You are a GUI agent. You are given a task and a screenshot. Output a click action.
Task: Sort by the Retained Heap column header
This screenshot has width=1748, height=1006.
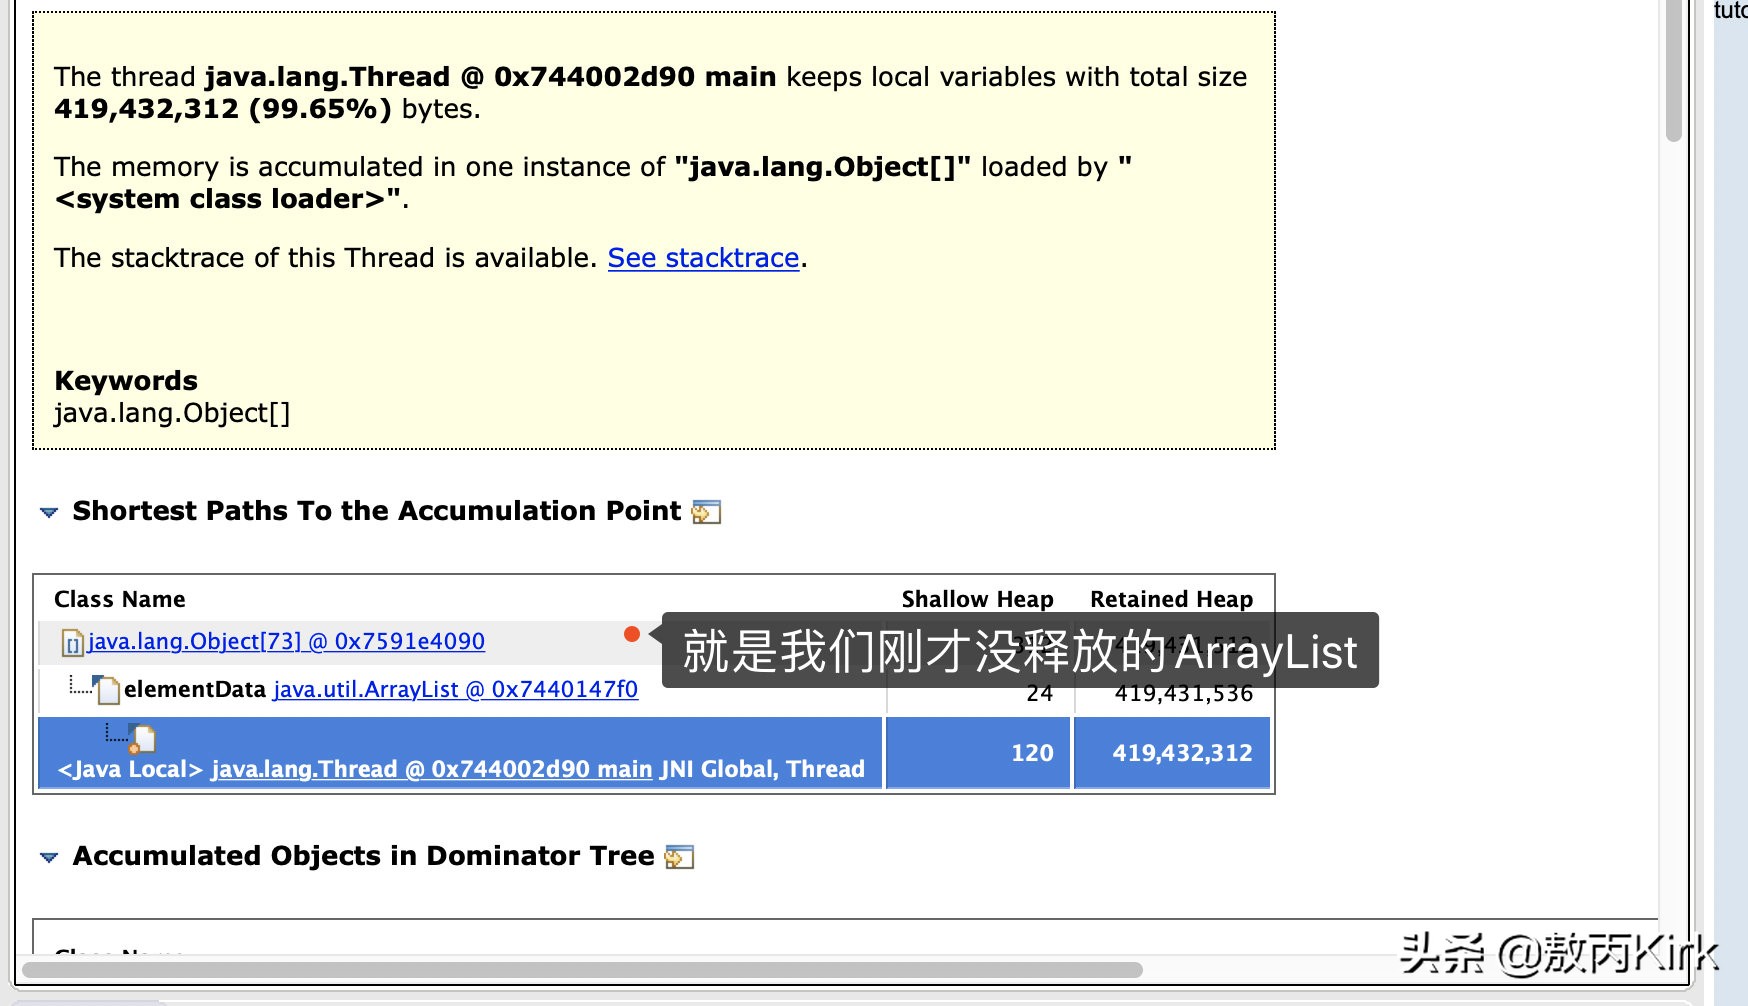[1171, 599]
